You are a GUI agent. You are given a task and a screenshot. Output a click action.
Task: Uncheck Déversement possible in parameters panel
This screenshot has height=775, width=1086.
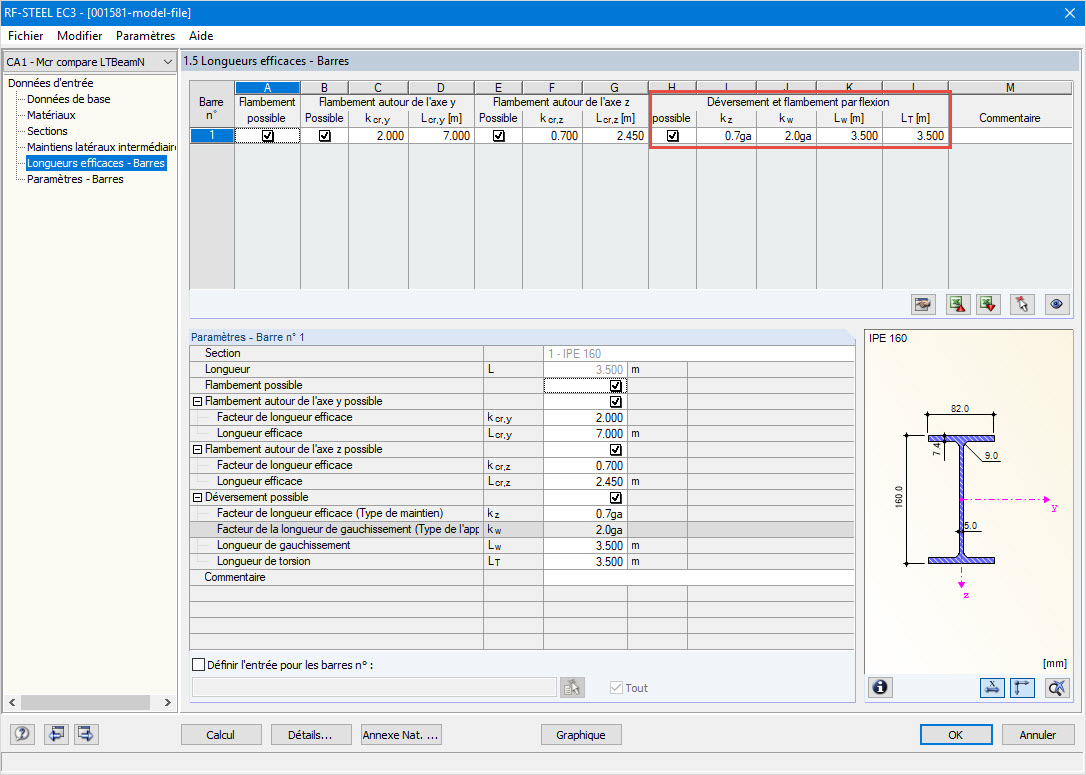tap(615, 497)
